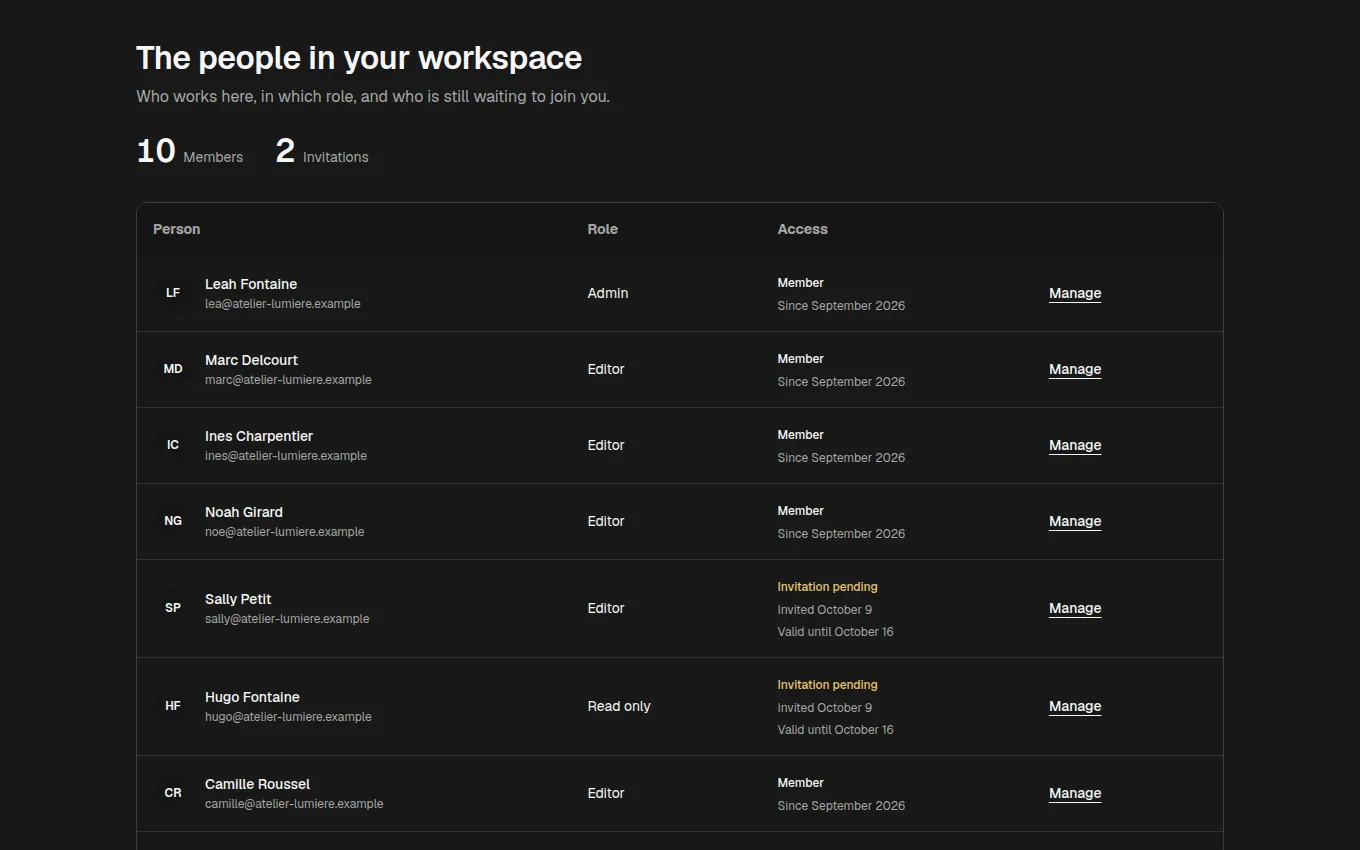Click the CR avatar for Camille Roussel
Screen dimensions: 1360x850
173,793
